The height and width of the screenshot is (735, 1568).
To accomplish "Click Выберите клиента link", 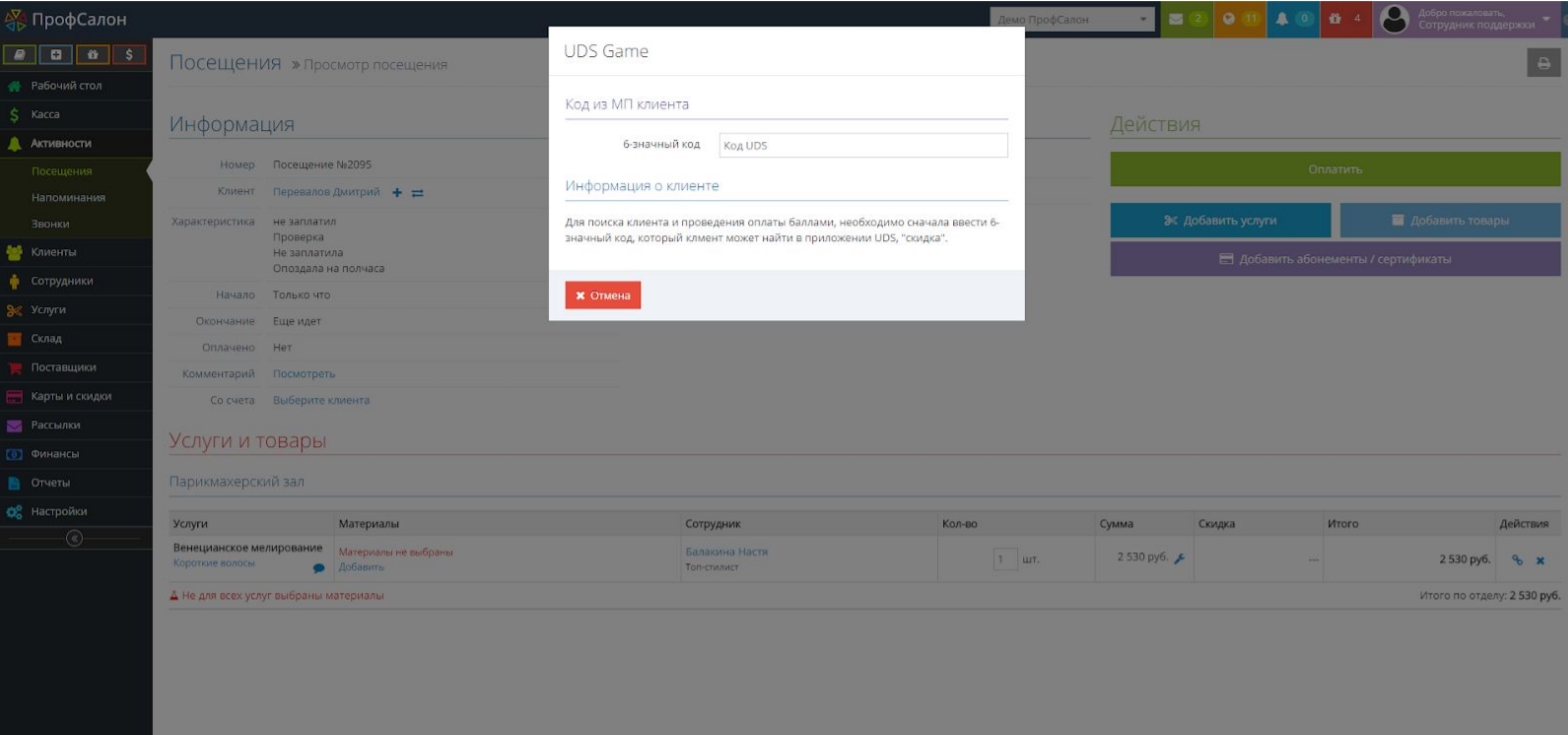I will [321, 400].
